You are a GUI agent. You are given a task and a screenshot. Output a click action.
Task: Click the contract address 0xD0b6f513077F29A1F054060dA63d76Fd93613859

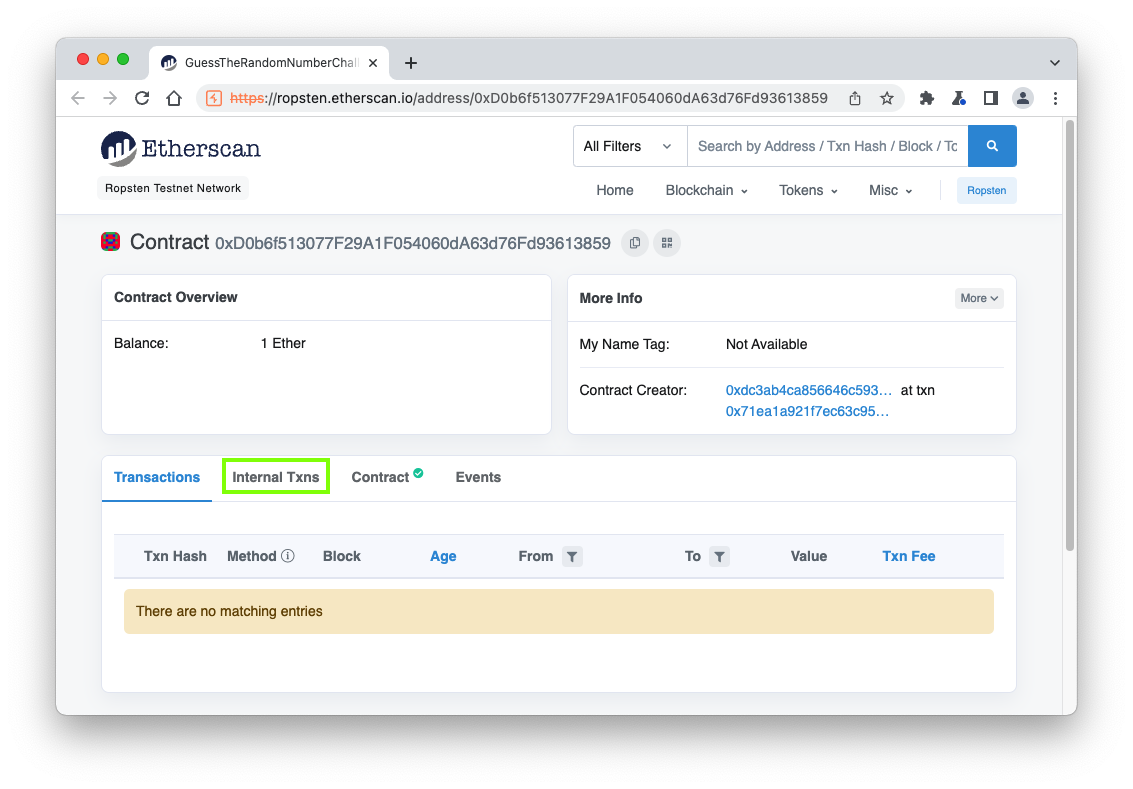pyautogui.click(x=413, y=243)
